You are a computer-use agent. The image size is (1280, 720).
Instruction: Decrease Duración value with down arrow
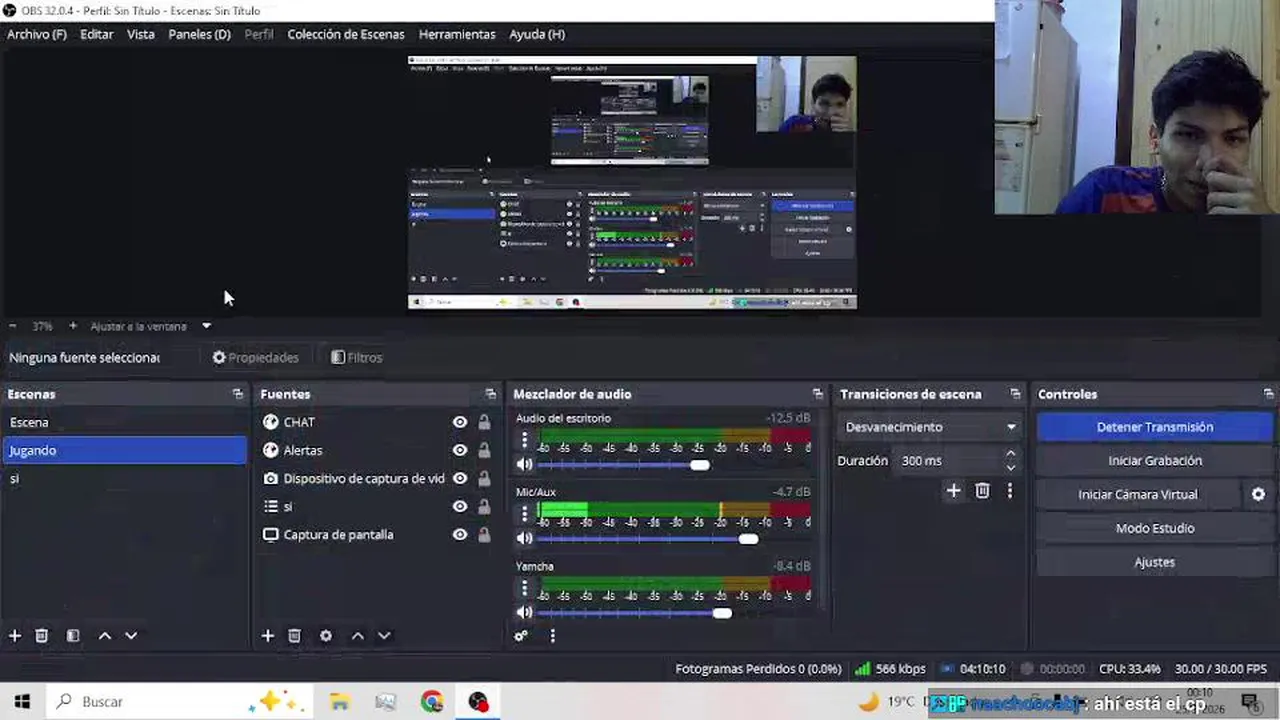[x=1010, y=467]
